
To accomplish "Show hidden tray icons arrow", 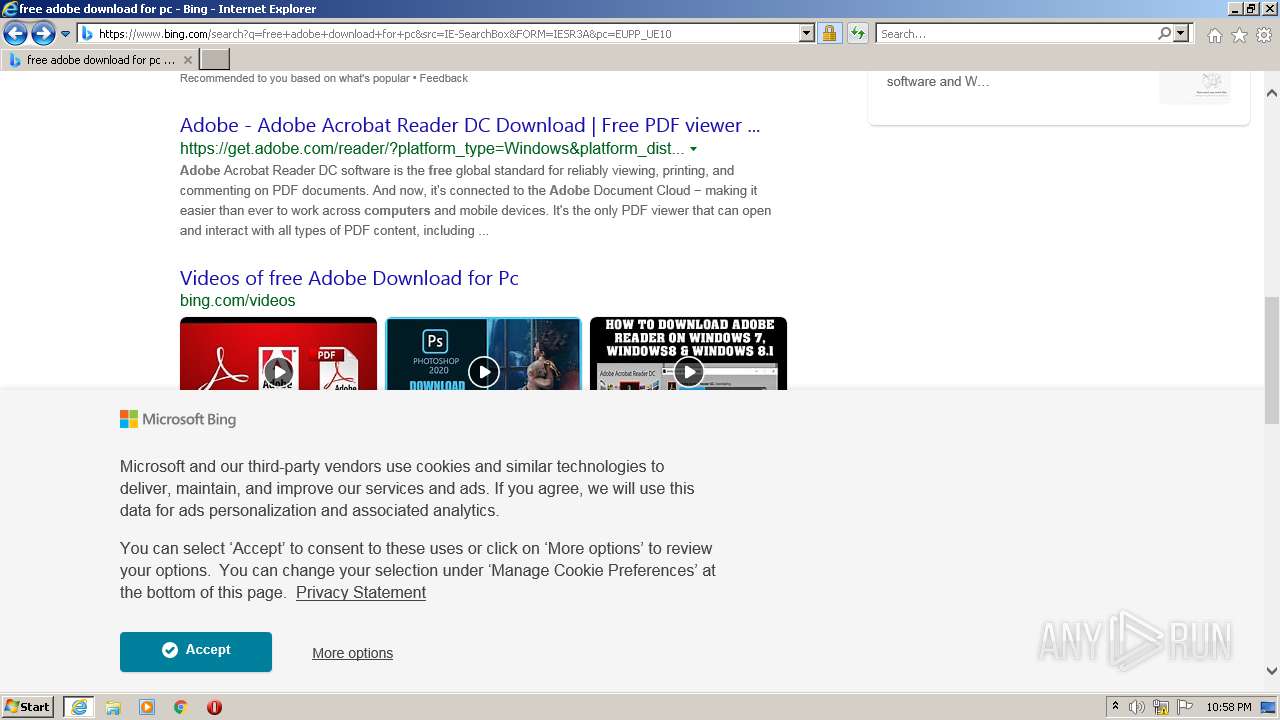I will 1116,707.
